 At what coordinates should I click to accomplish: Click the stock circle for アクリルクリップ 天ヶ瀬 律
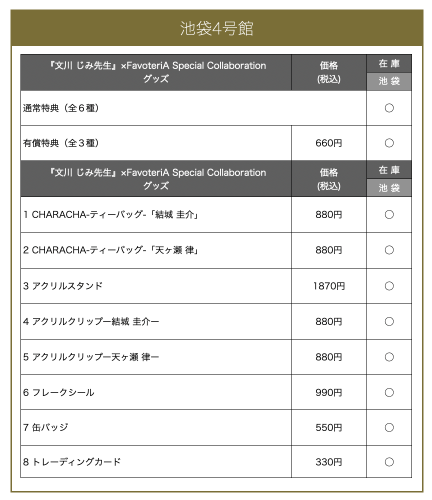pyautogui.click(x=389, y=357)
